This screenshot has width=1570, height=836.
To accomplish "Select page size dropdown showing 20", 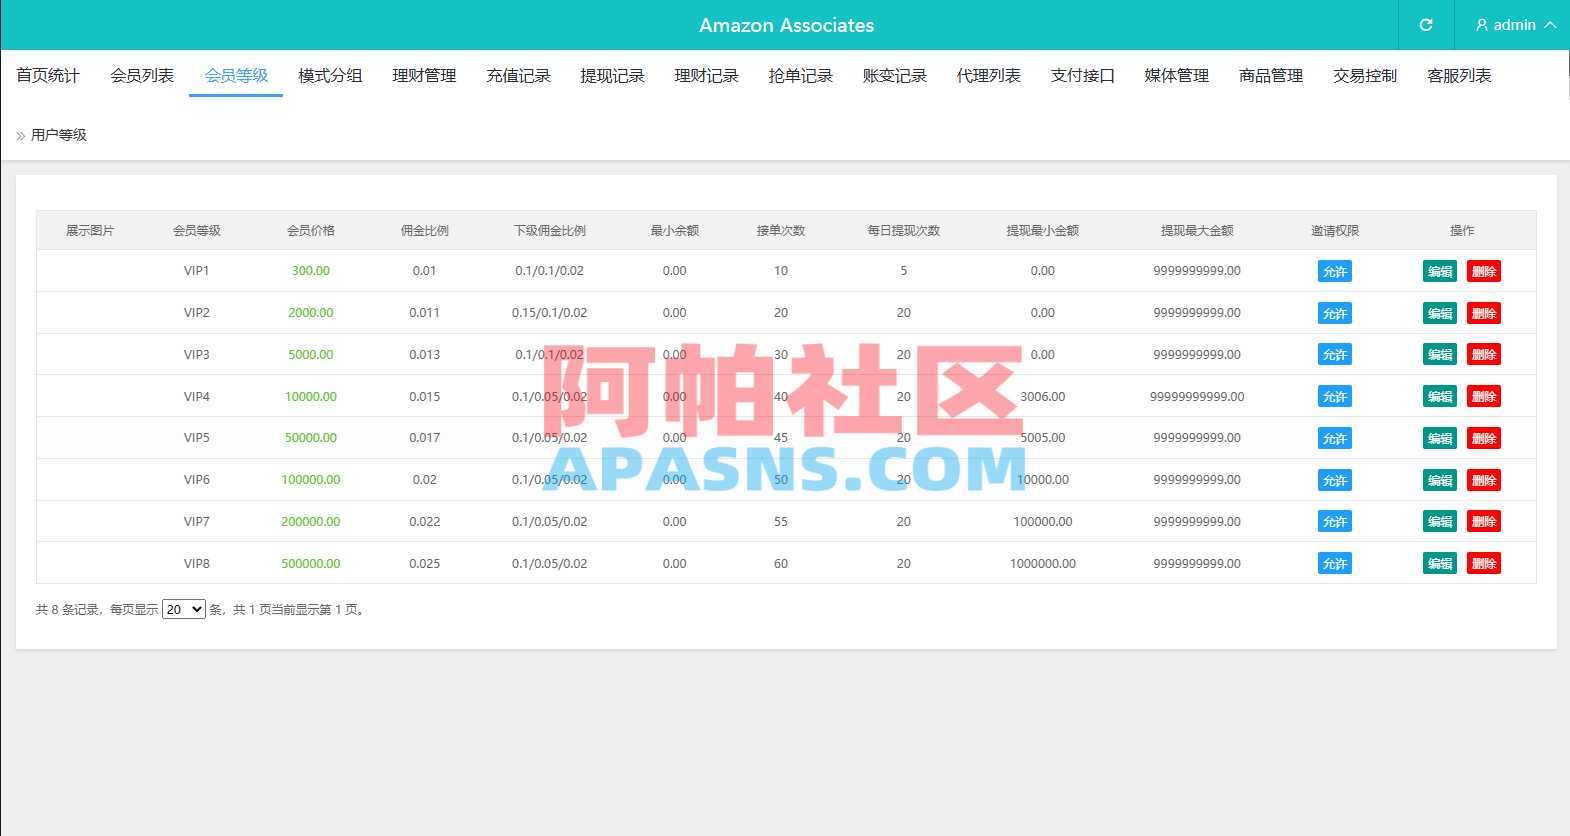I will coord(184,609).
